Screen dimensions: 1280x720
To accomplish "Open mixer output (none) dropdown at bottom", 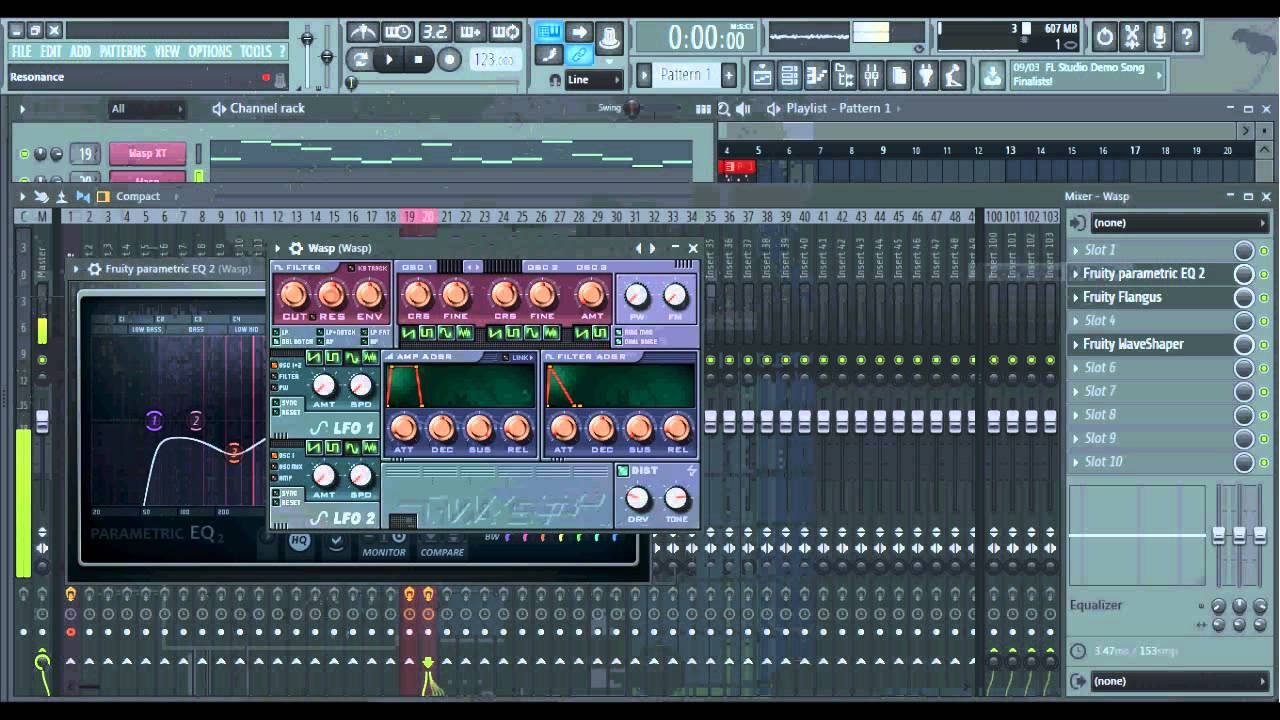I will click(x=1178, y=681).
